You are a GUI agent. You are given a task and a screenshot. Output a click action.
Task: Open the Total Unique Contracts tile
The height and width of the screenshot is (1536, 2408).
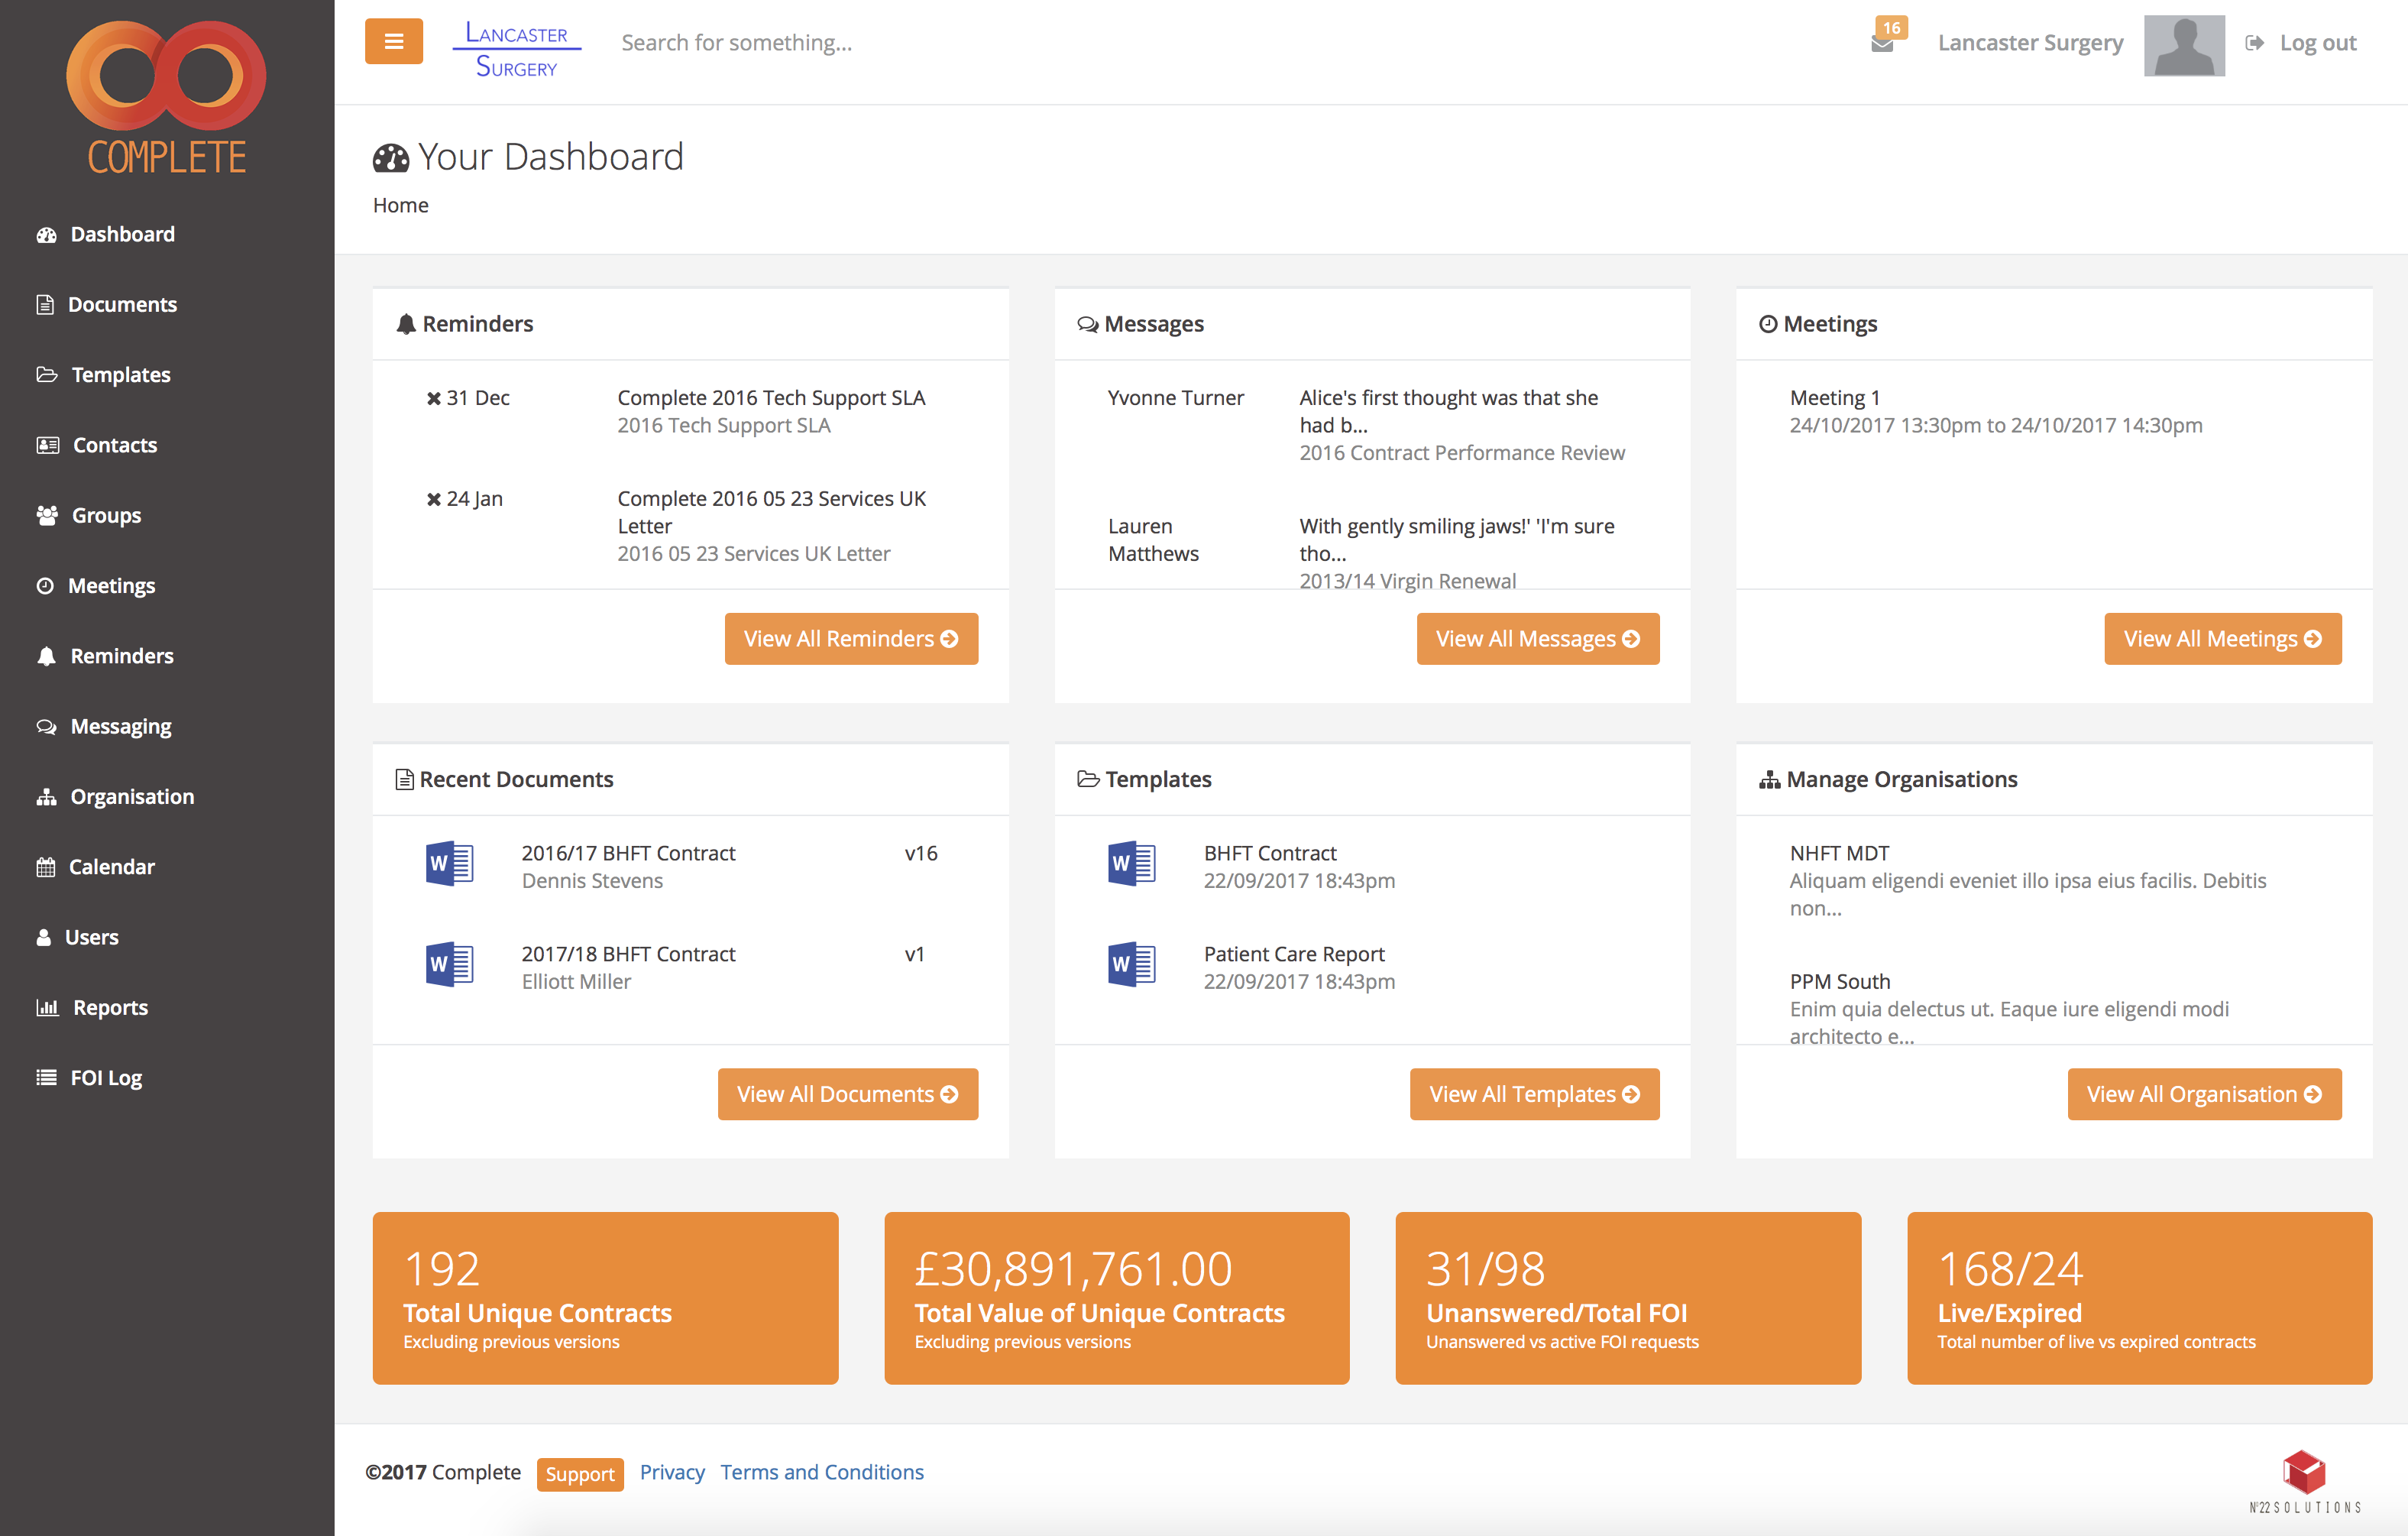(605, 1297)
